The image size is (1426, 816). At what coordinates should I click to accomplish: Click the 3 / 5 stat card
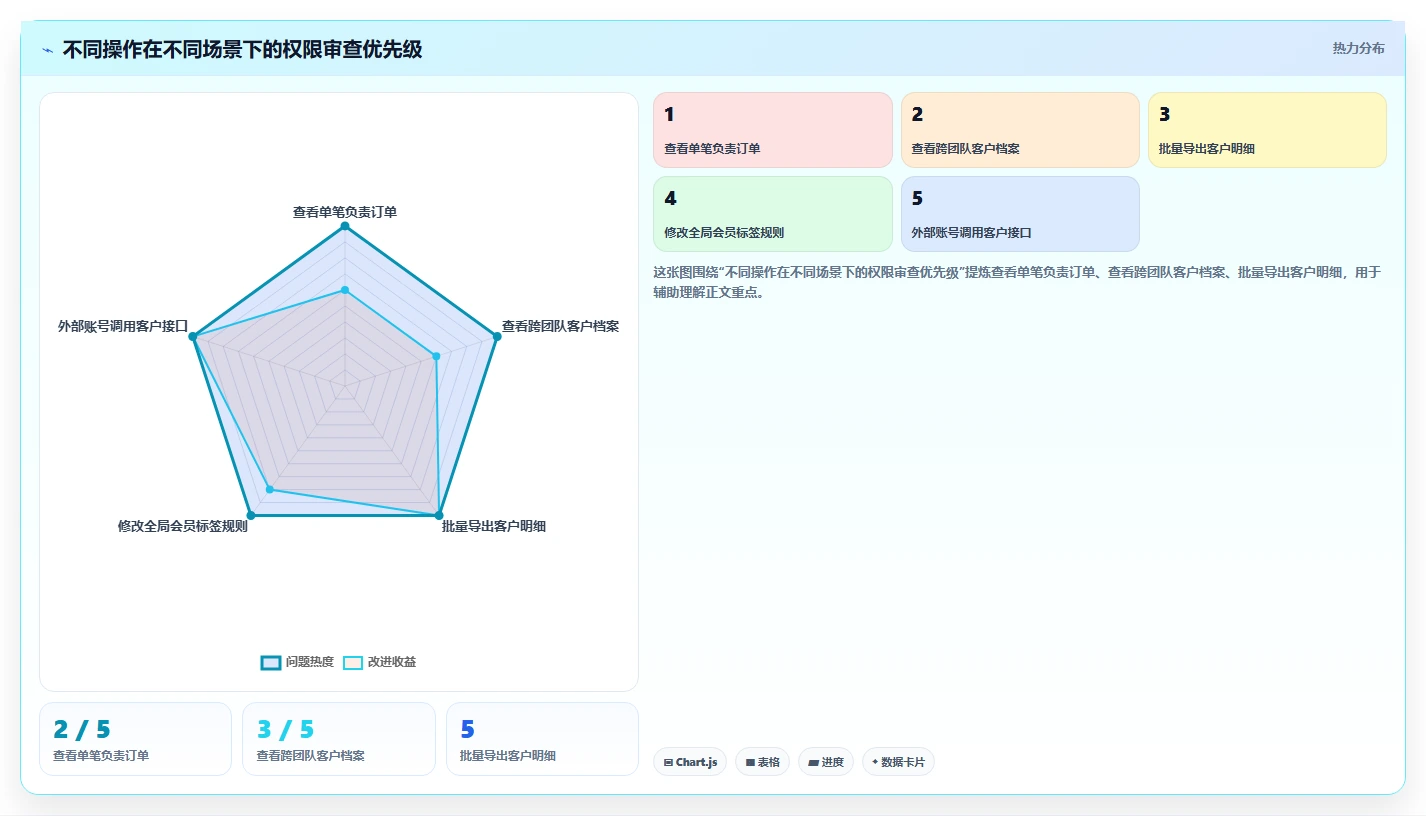pyautogui.click(x=339, y=739)
